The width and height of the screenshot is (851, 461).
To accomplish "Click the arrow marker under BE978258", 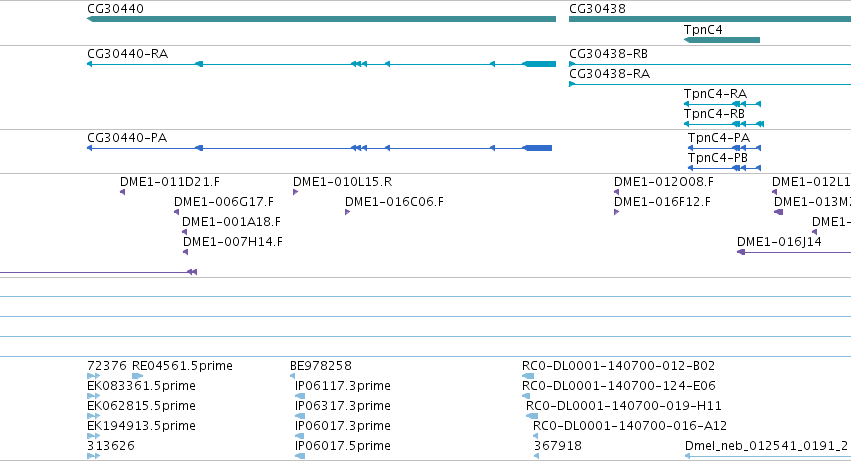I will tap(293, 376).
